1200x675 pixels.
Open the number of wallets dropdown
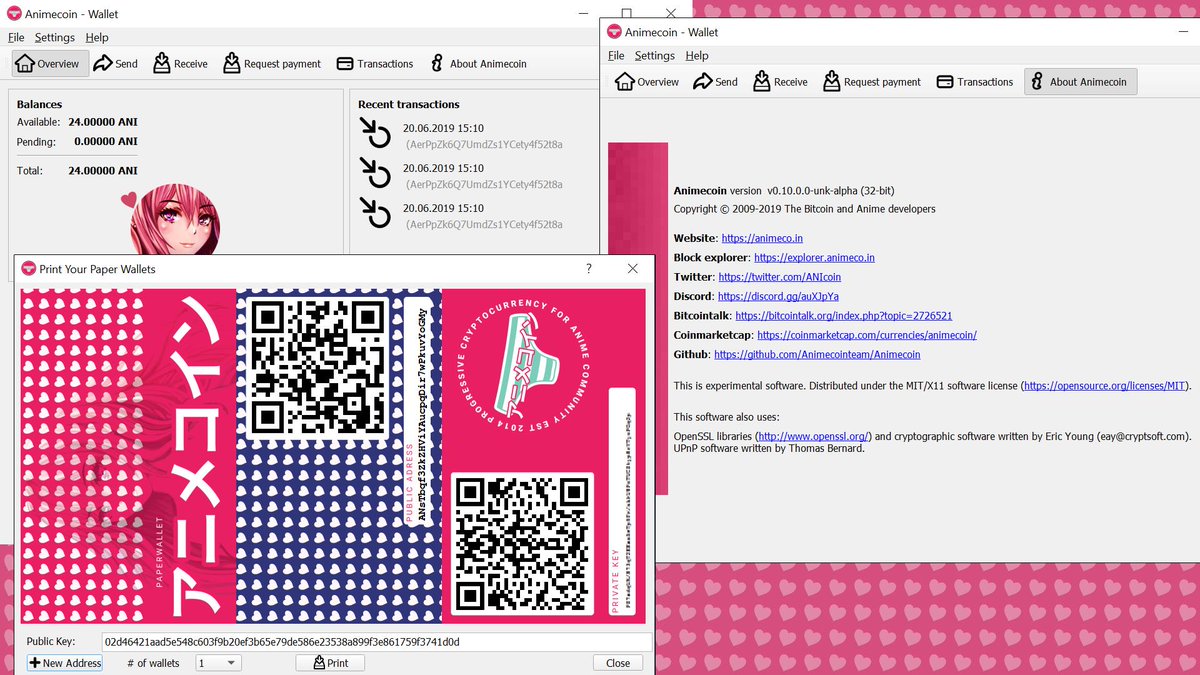(218, 663)
